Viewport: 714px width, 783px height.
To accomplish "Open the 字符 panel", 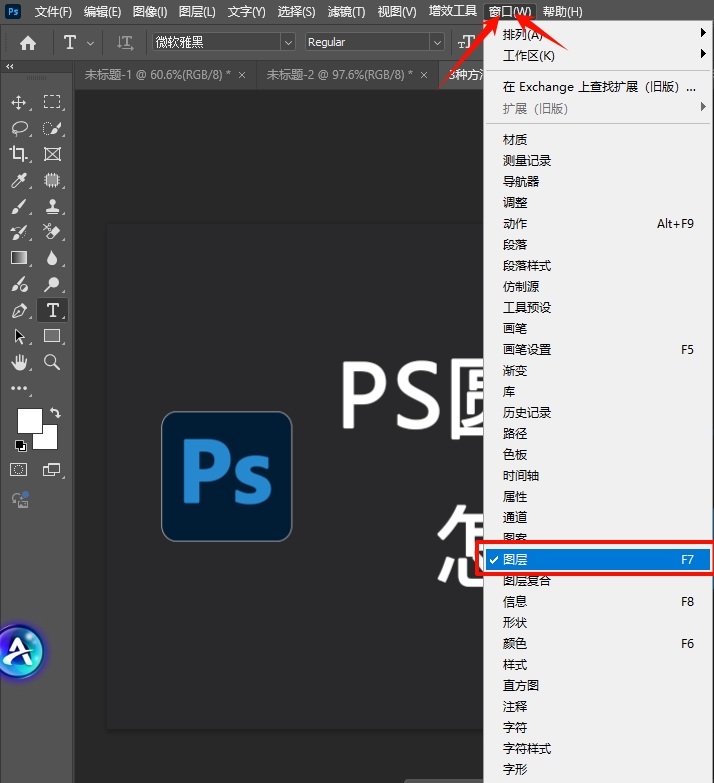I will pyautogui.click(x=598, y=728).
